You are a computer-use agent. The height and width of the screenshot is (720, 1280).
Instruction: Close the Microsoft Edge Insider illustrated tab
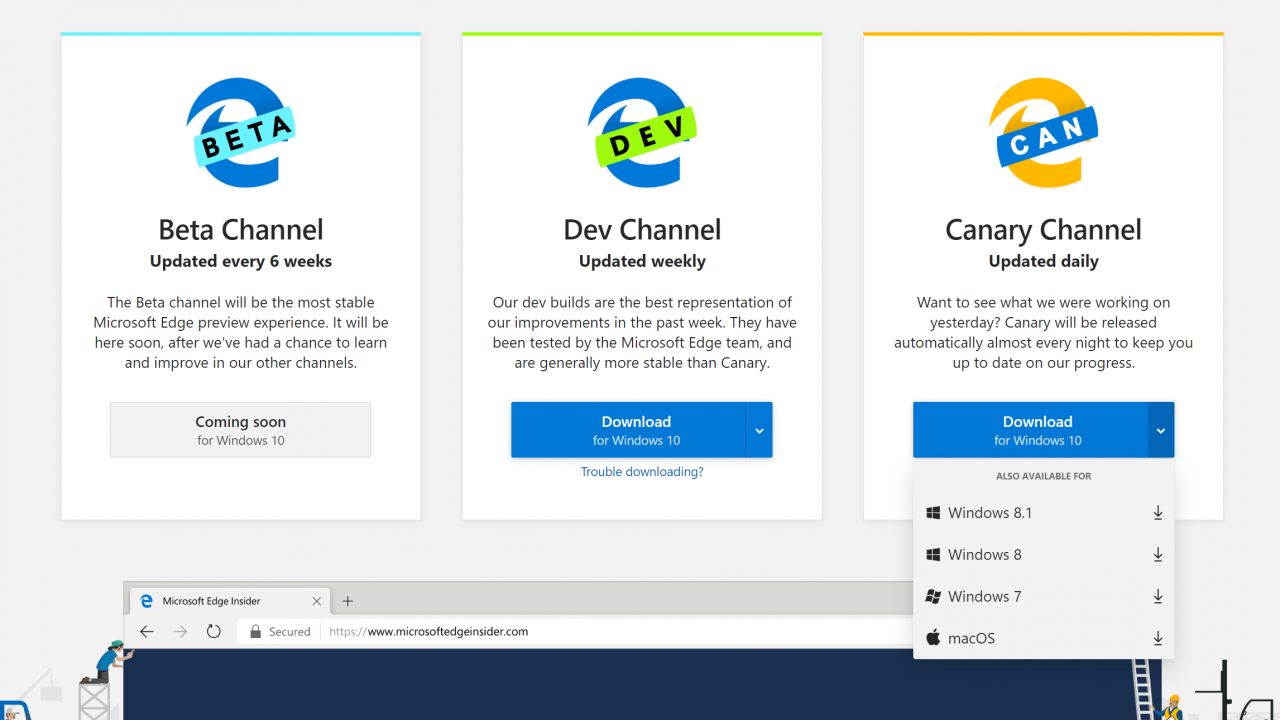coord(317,601)
